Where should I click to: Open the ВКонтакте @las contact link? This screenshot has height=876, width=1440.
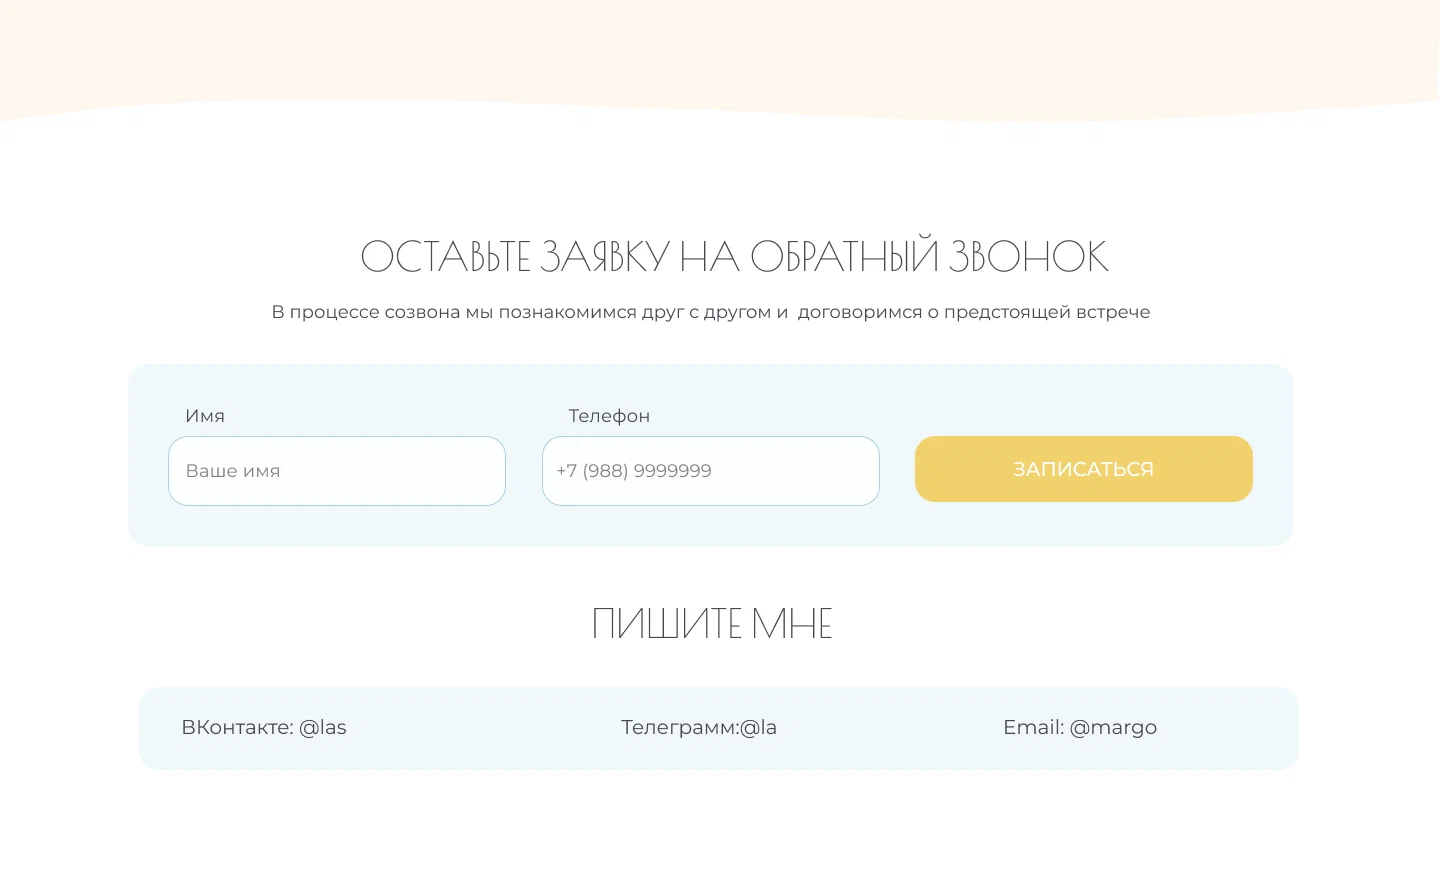pyautogui.click(x=264, y=727)
